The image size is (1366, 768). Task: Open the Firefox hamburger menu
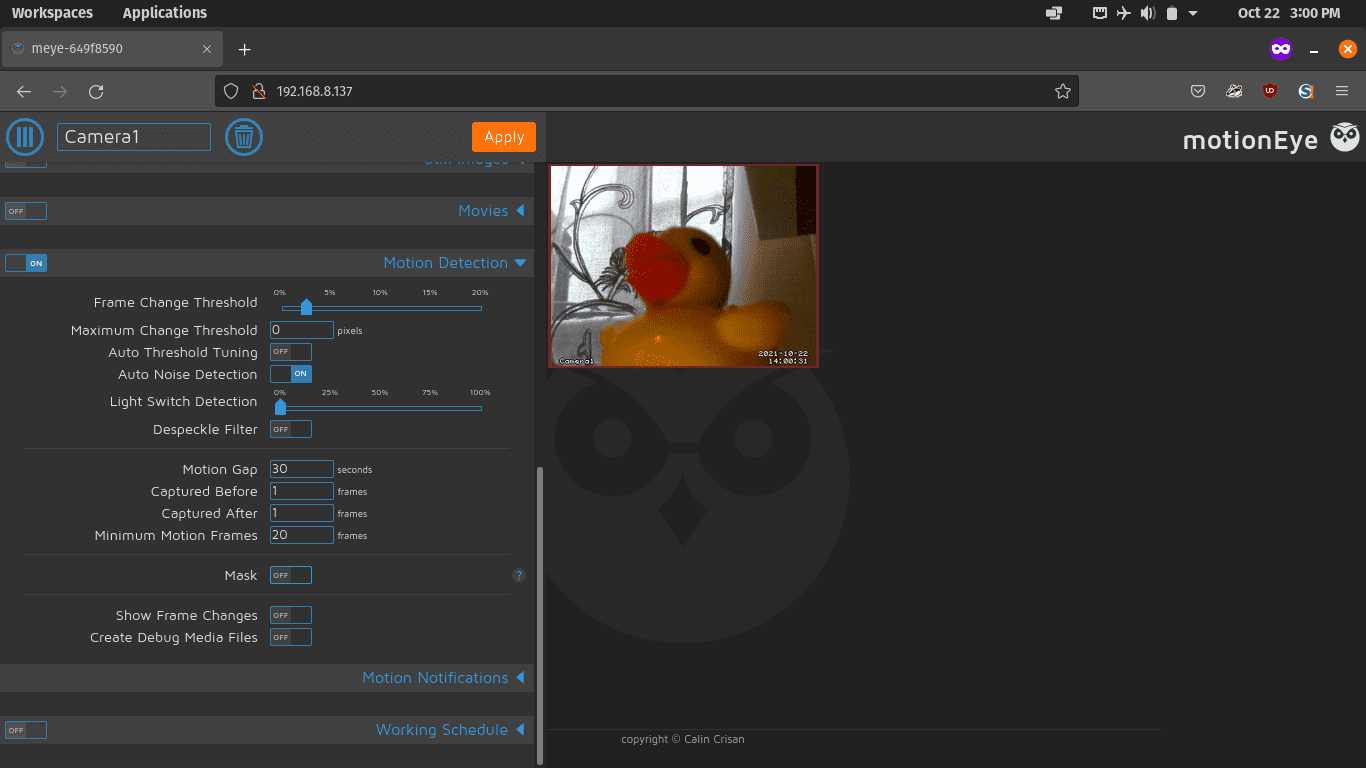click(x=1342, y=91)
